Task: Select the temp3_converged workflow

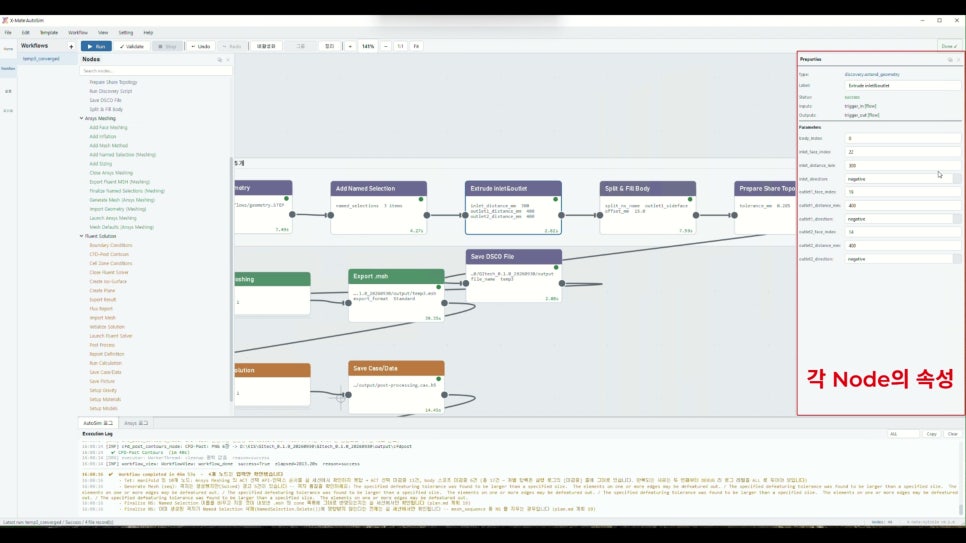Action: tap(41, 59)
